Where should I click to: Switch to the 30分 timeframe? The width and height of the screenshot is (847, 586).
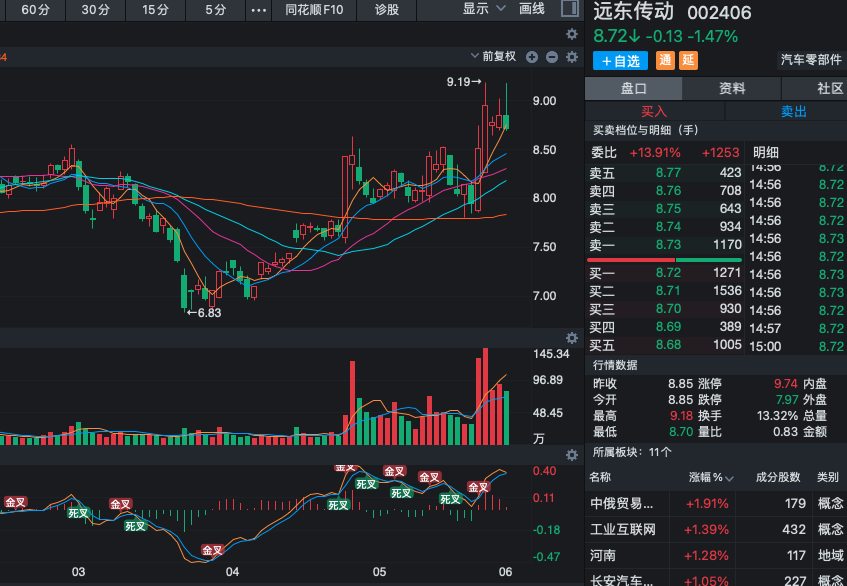pyautogui.click(x=96, y=10)
